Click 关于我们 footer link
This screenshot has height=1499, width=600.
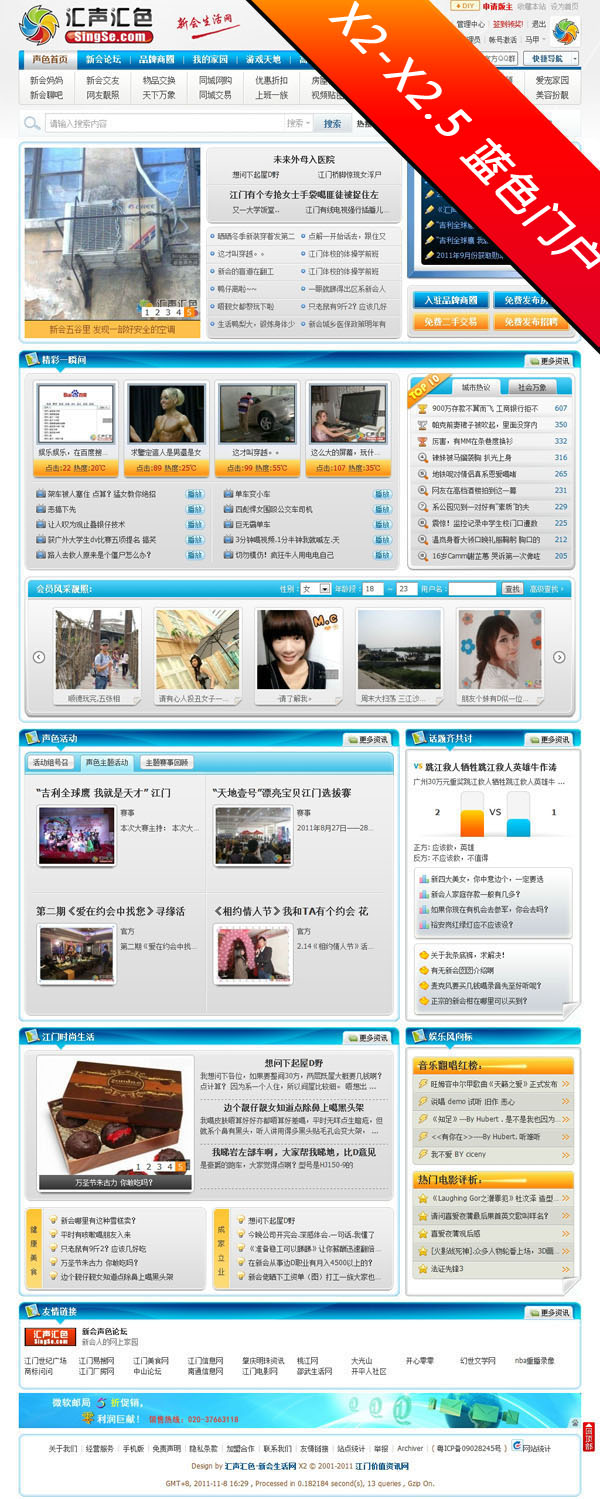[x=63, y=1448]
